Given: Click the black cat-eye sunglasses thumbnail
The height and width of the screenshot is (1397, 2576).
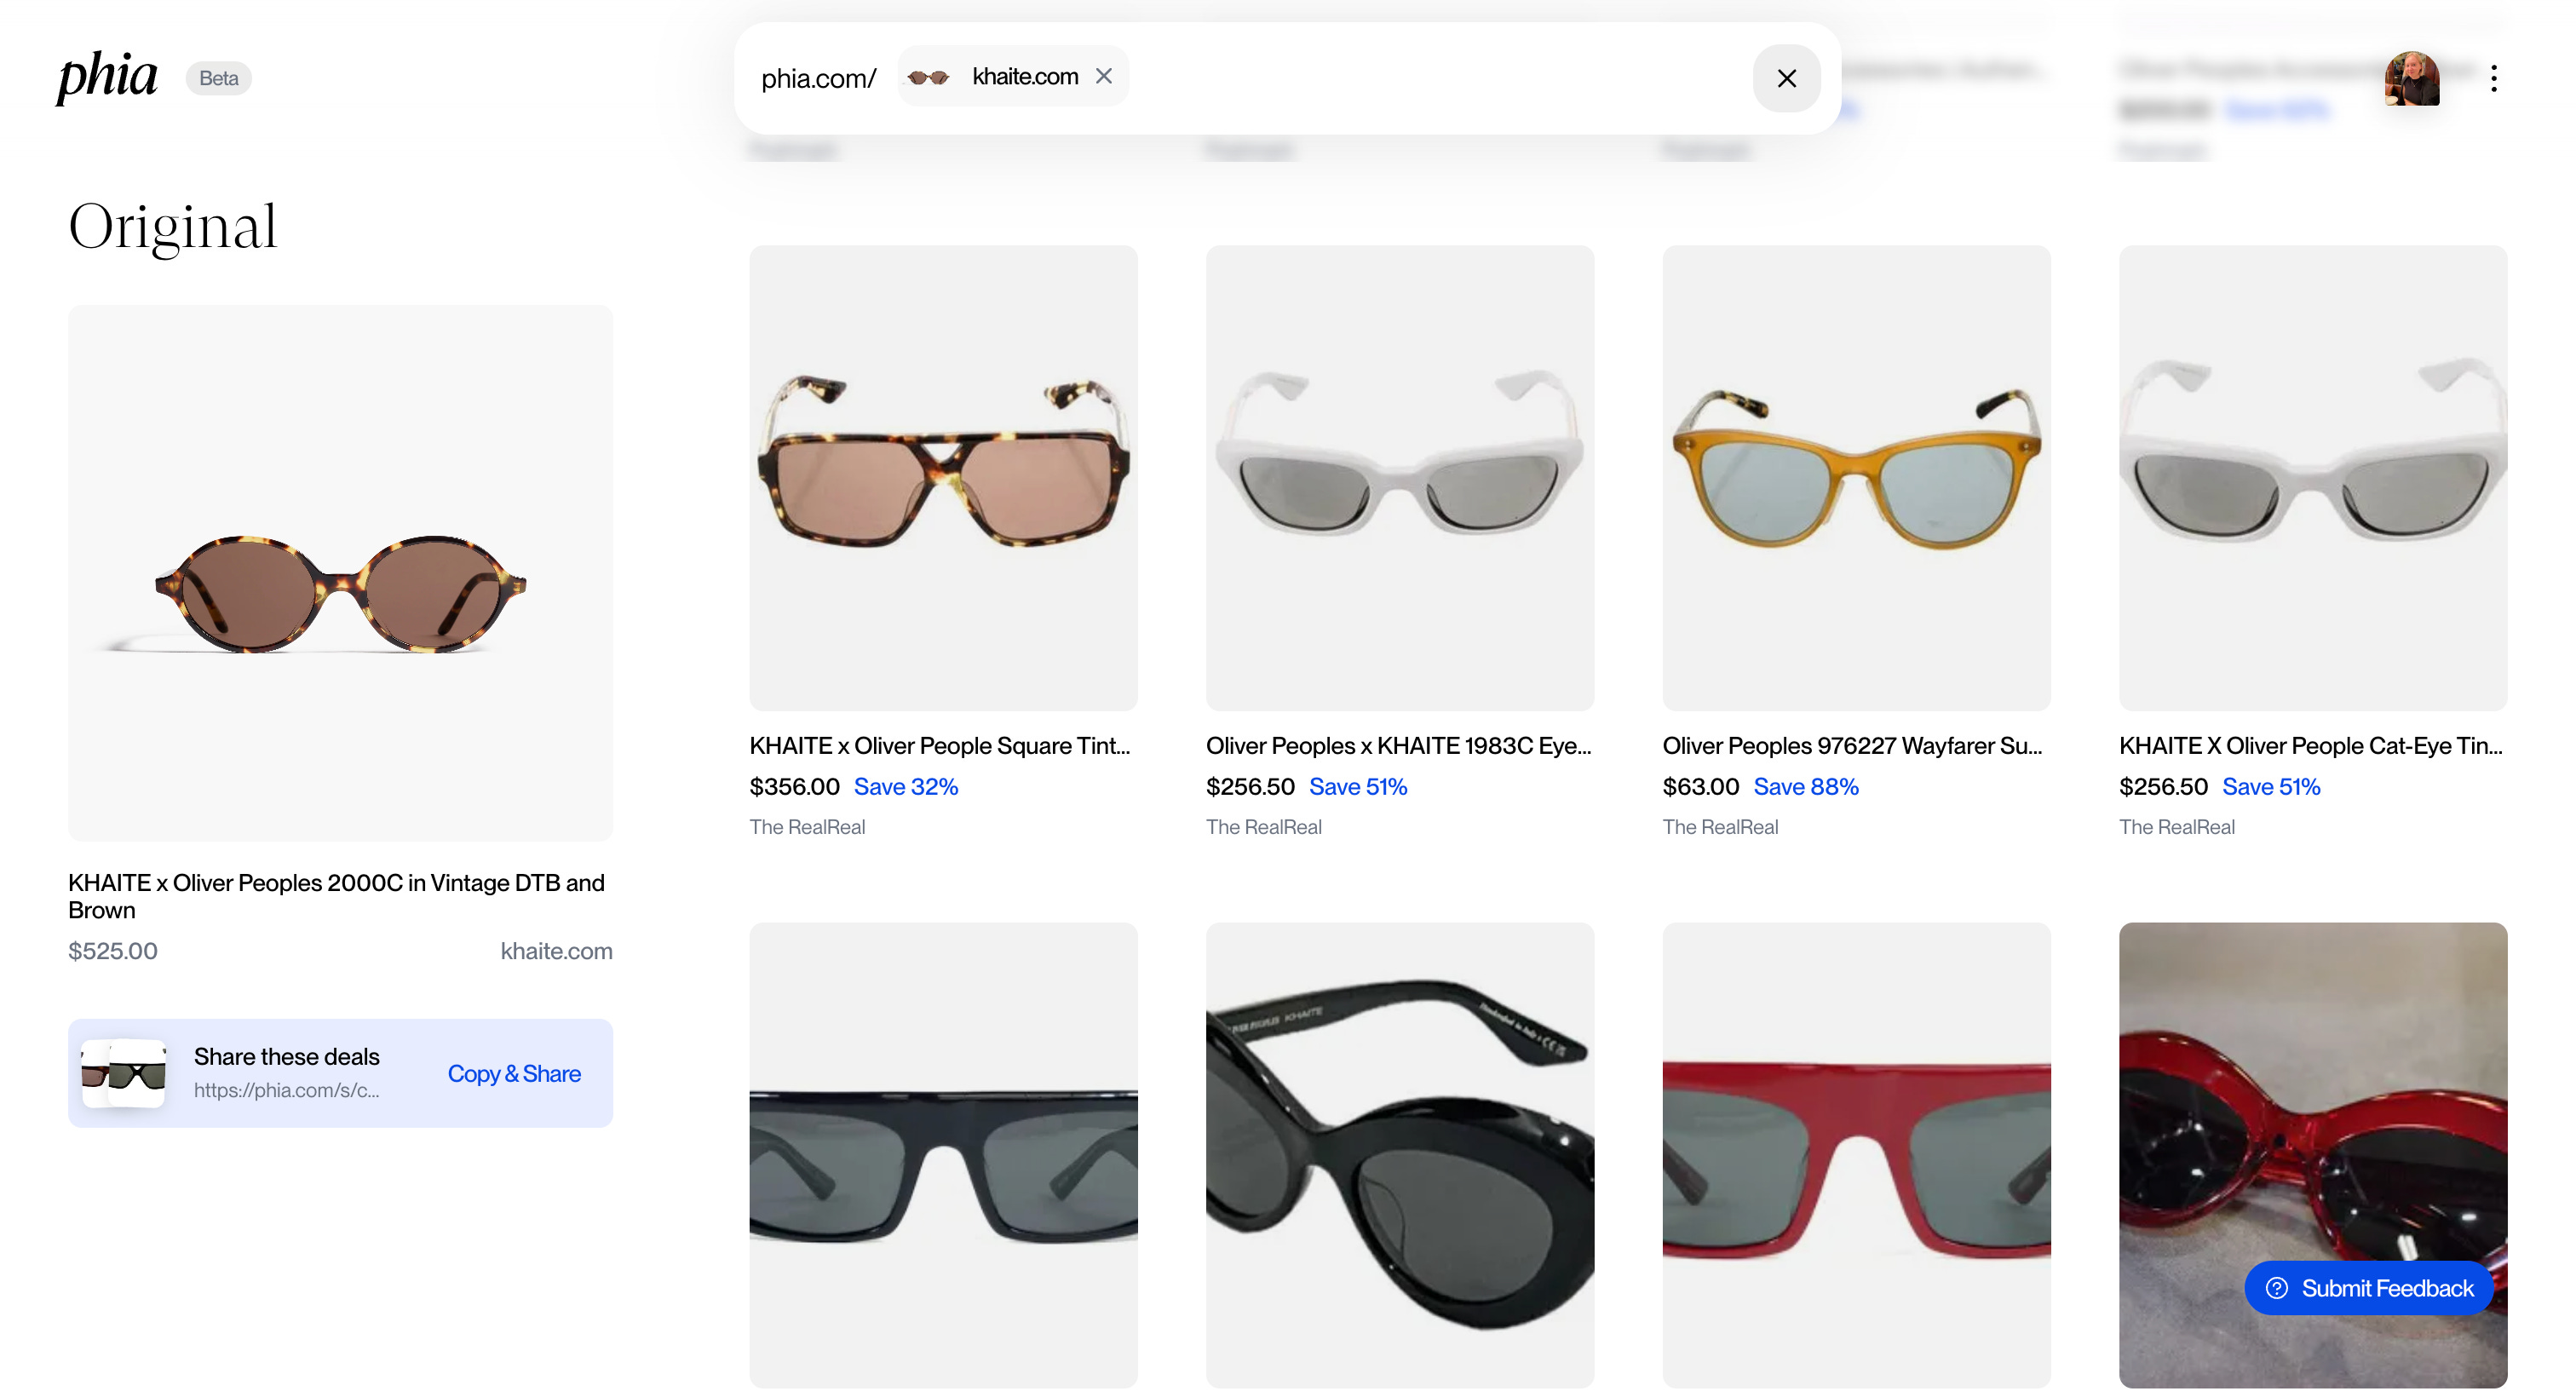Looking at the screenshot, I should pyautogui.click(x=1399, y=1154).
